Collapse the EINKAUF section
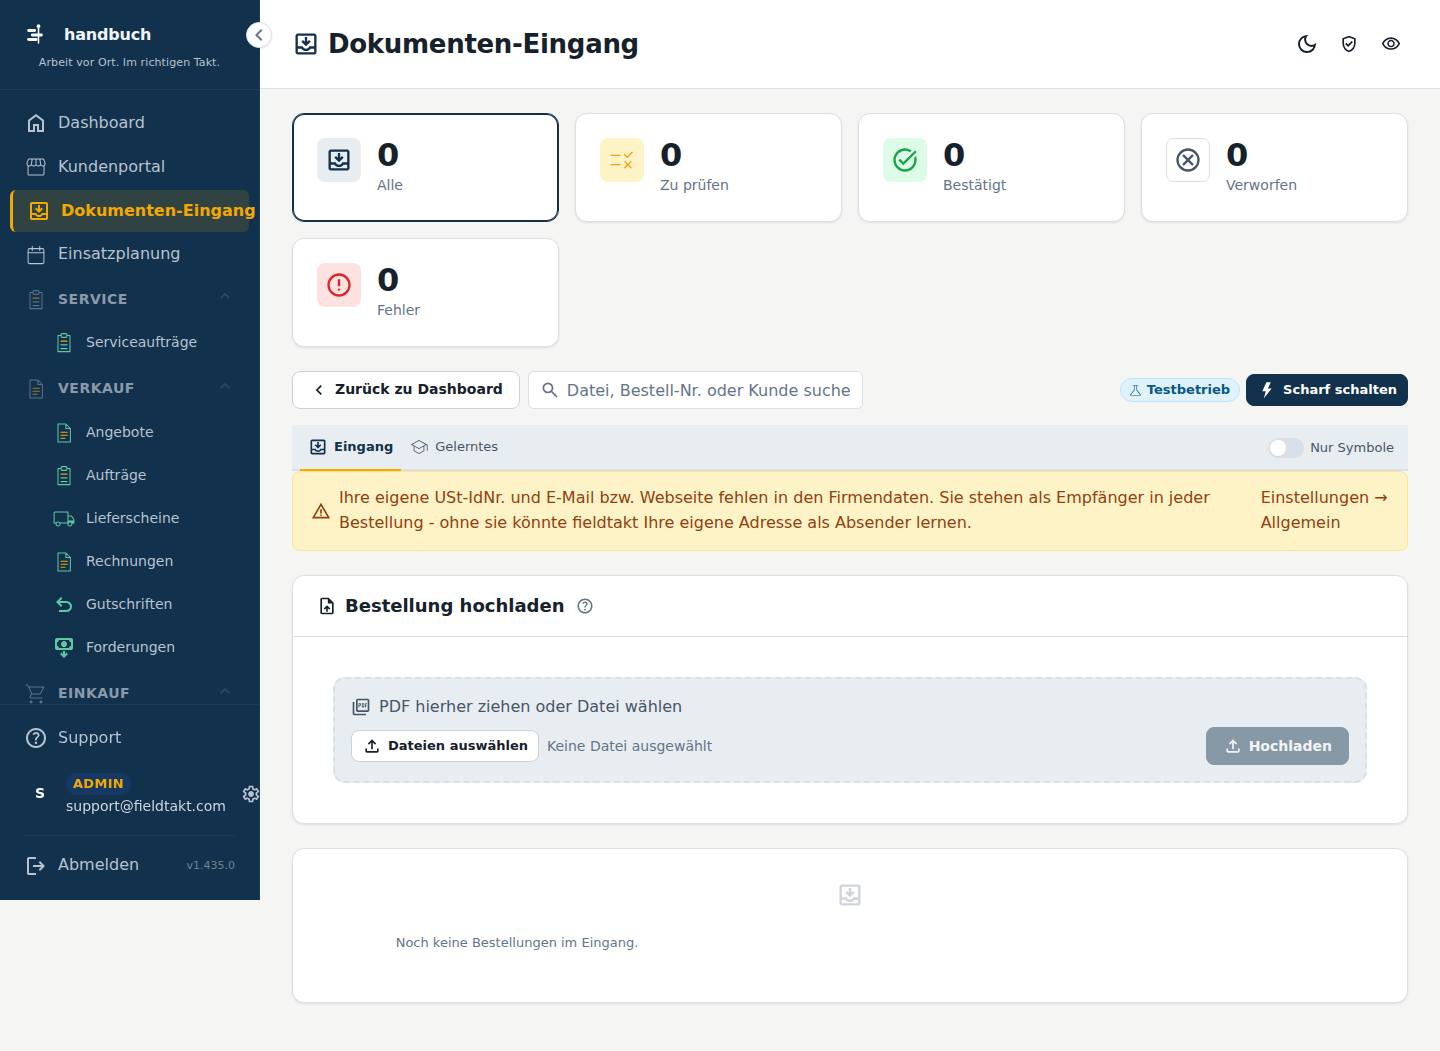Screen dimensions: 1440x1051 pos(225,691)
